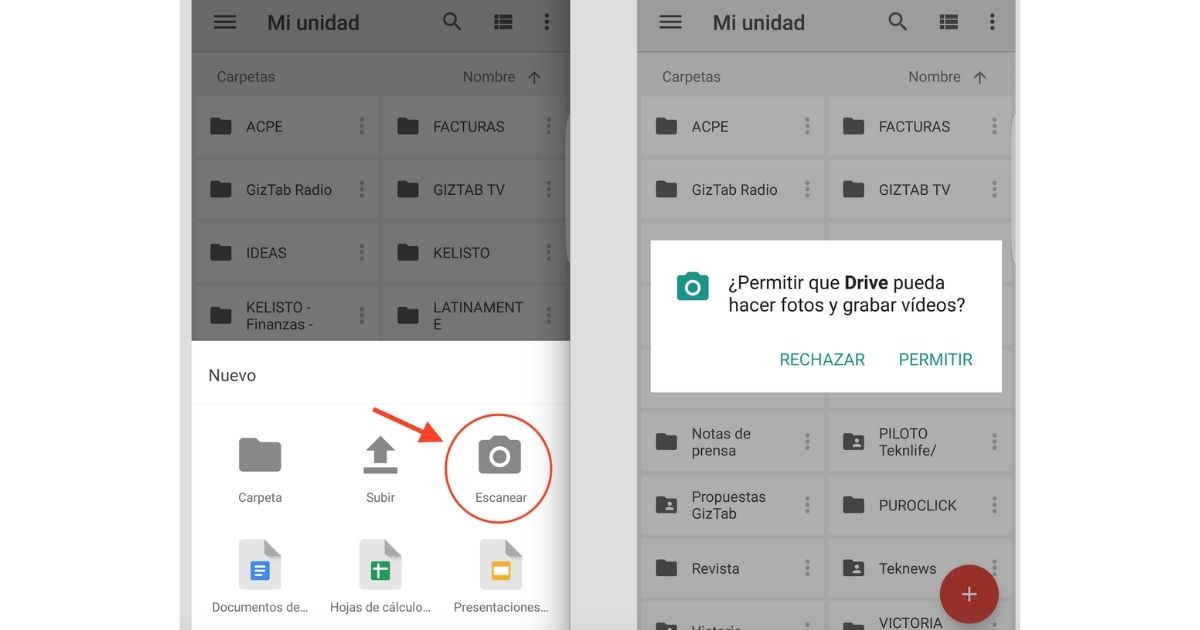This screenshot has width=1200, height=630.
Task: Tap search icon in left phone screen
Action: point(452,22)
